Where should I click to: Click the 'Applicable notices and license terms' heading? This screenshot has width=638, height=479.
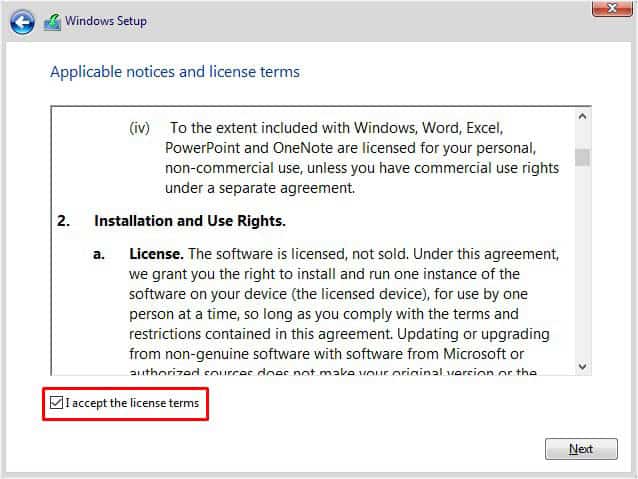pos(175,72)
